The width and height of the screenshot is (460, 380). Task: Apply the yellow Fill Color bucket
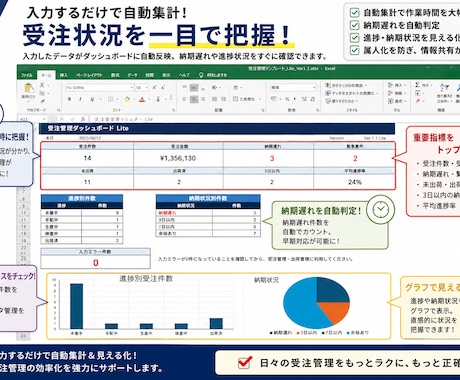tap(127, 99)
